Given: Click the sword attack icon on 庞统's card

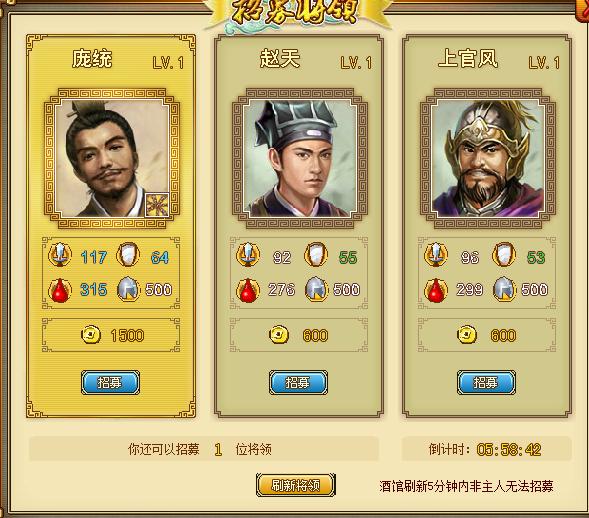Looking at the screenshot, I should [60, 255].
